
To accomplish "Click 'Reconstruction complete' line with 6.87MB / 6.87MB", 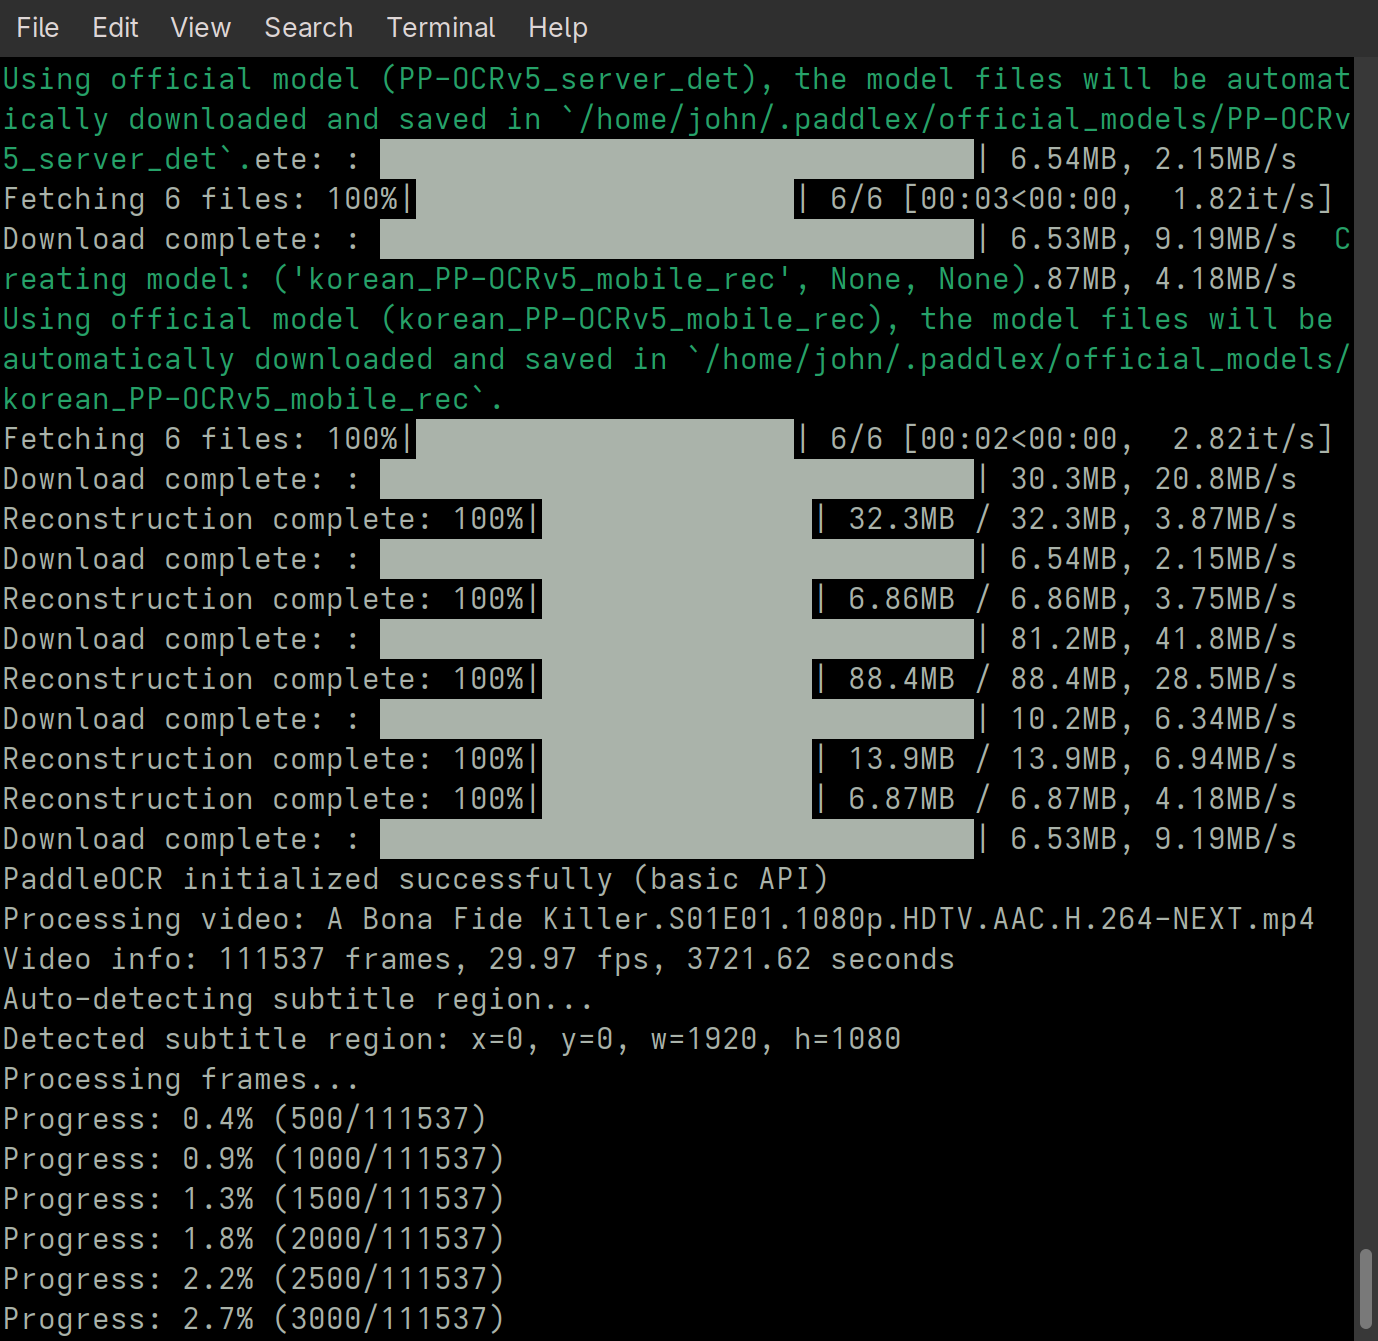I will pos(650,799).
